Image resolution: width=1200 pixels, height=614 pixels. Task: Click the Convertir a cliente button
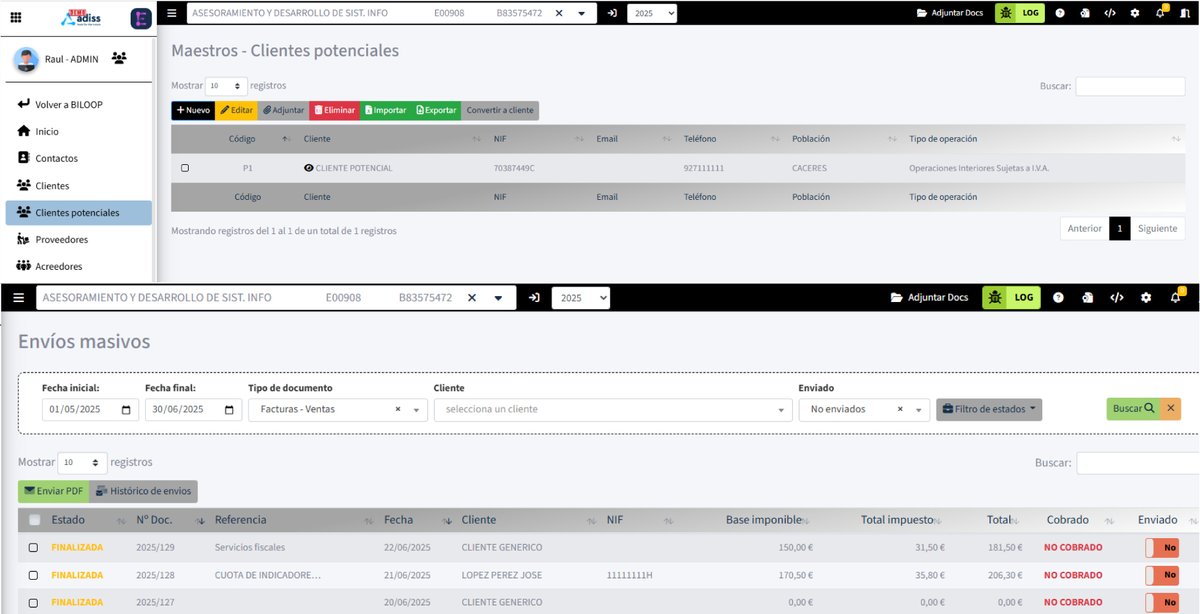pyautogui.click(x=498, y=110)
